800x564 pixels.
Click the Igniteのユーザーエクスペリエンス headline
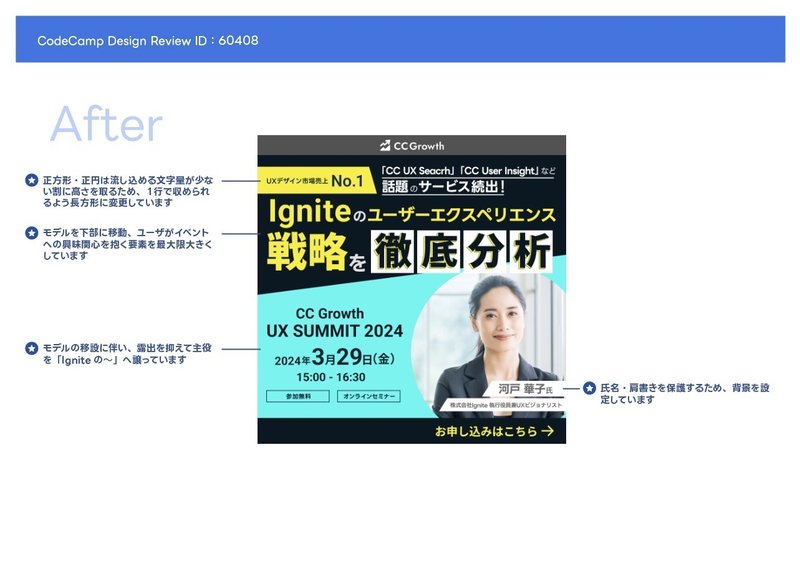412,213
